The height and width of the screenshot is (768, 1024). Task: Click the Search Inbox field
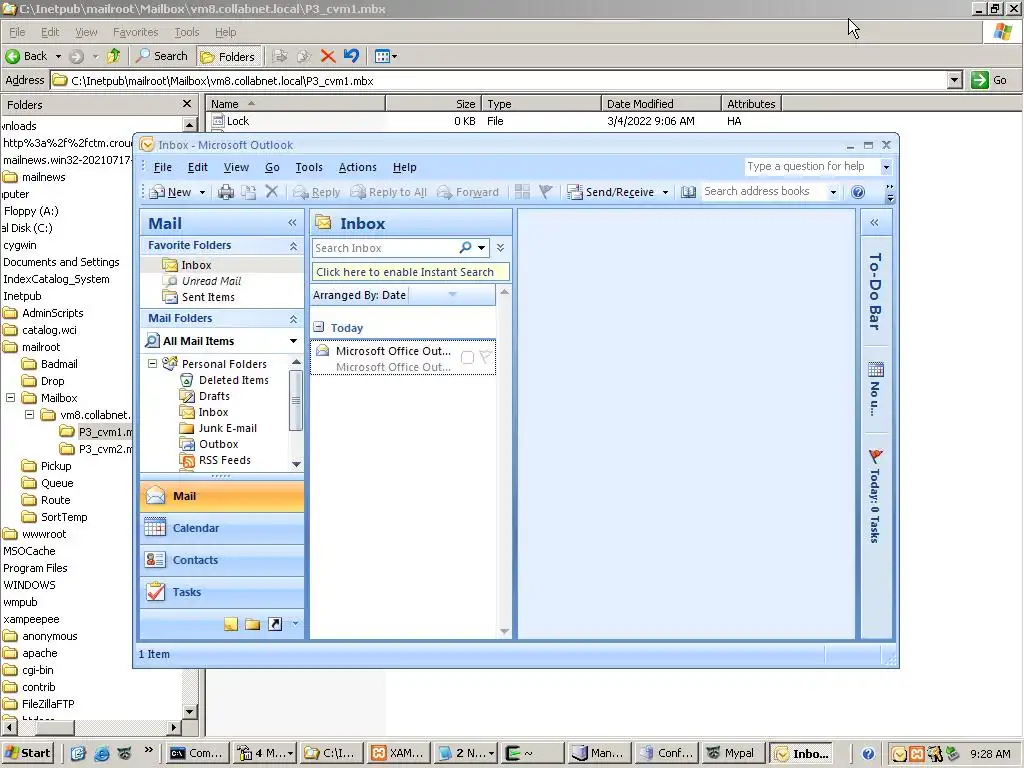(385, 248)
